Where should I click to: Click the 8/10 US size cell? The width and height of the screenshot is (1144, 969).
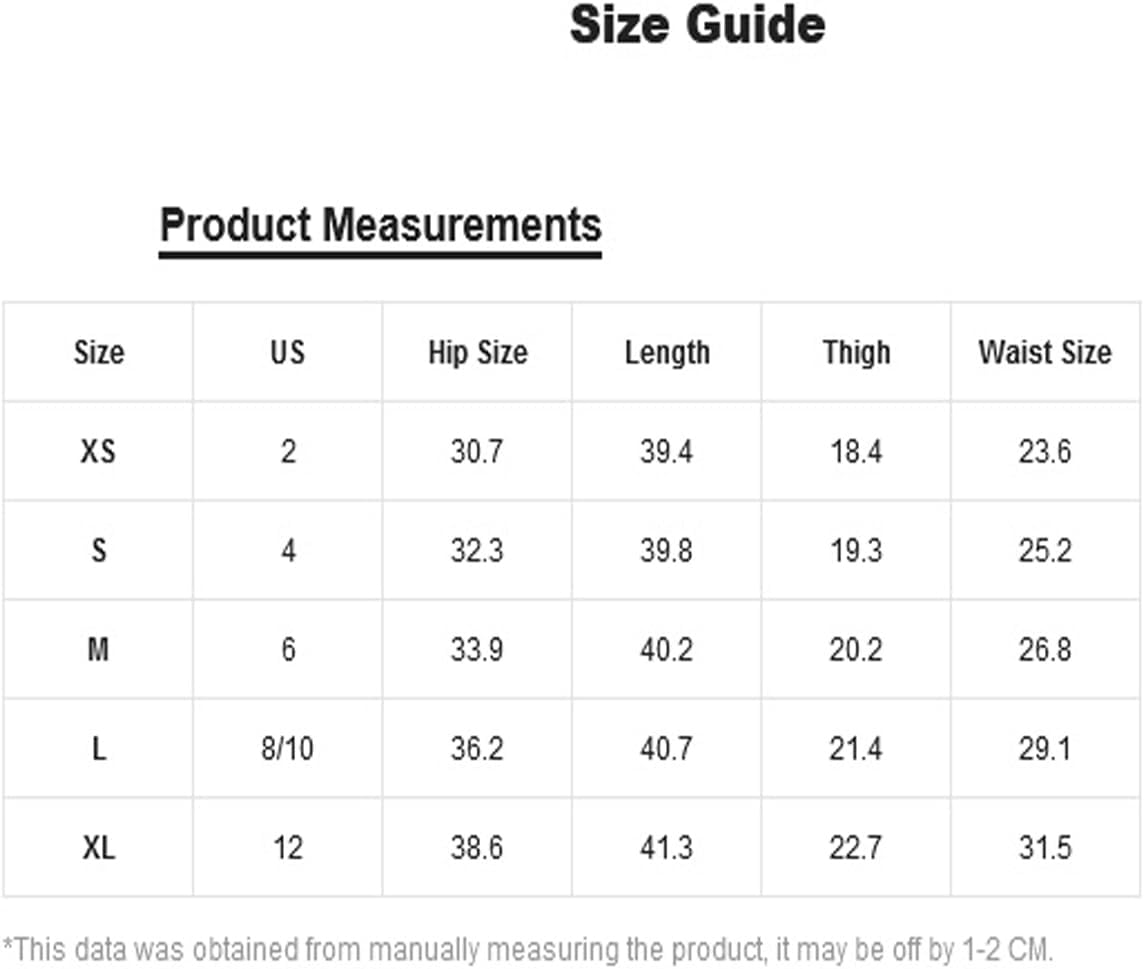(x=287, y=749)
